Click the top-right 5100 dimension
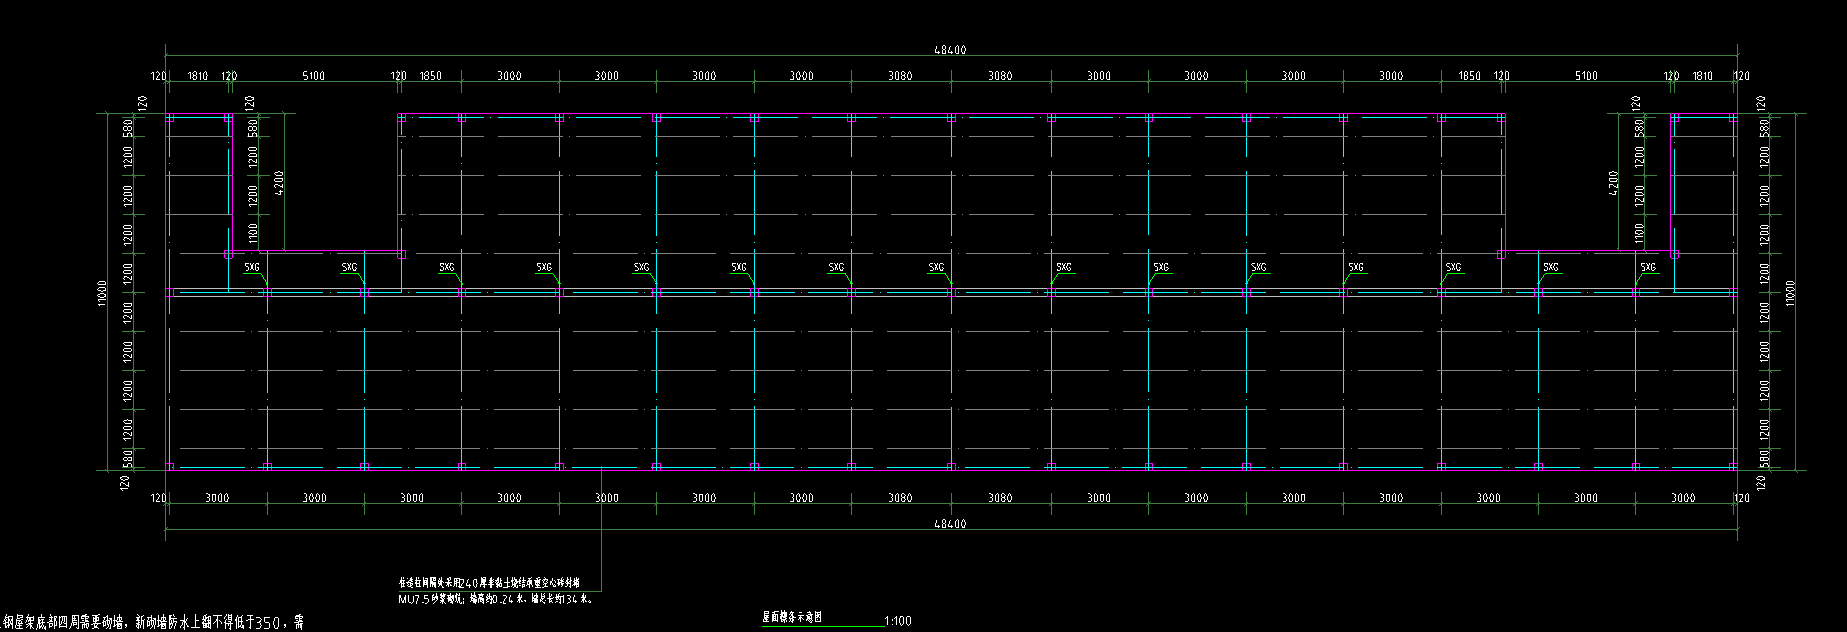Viewport: 1847px width, 632px height. (1586, 76)
